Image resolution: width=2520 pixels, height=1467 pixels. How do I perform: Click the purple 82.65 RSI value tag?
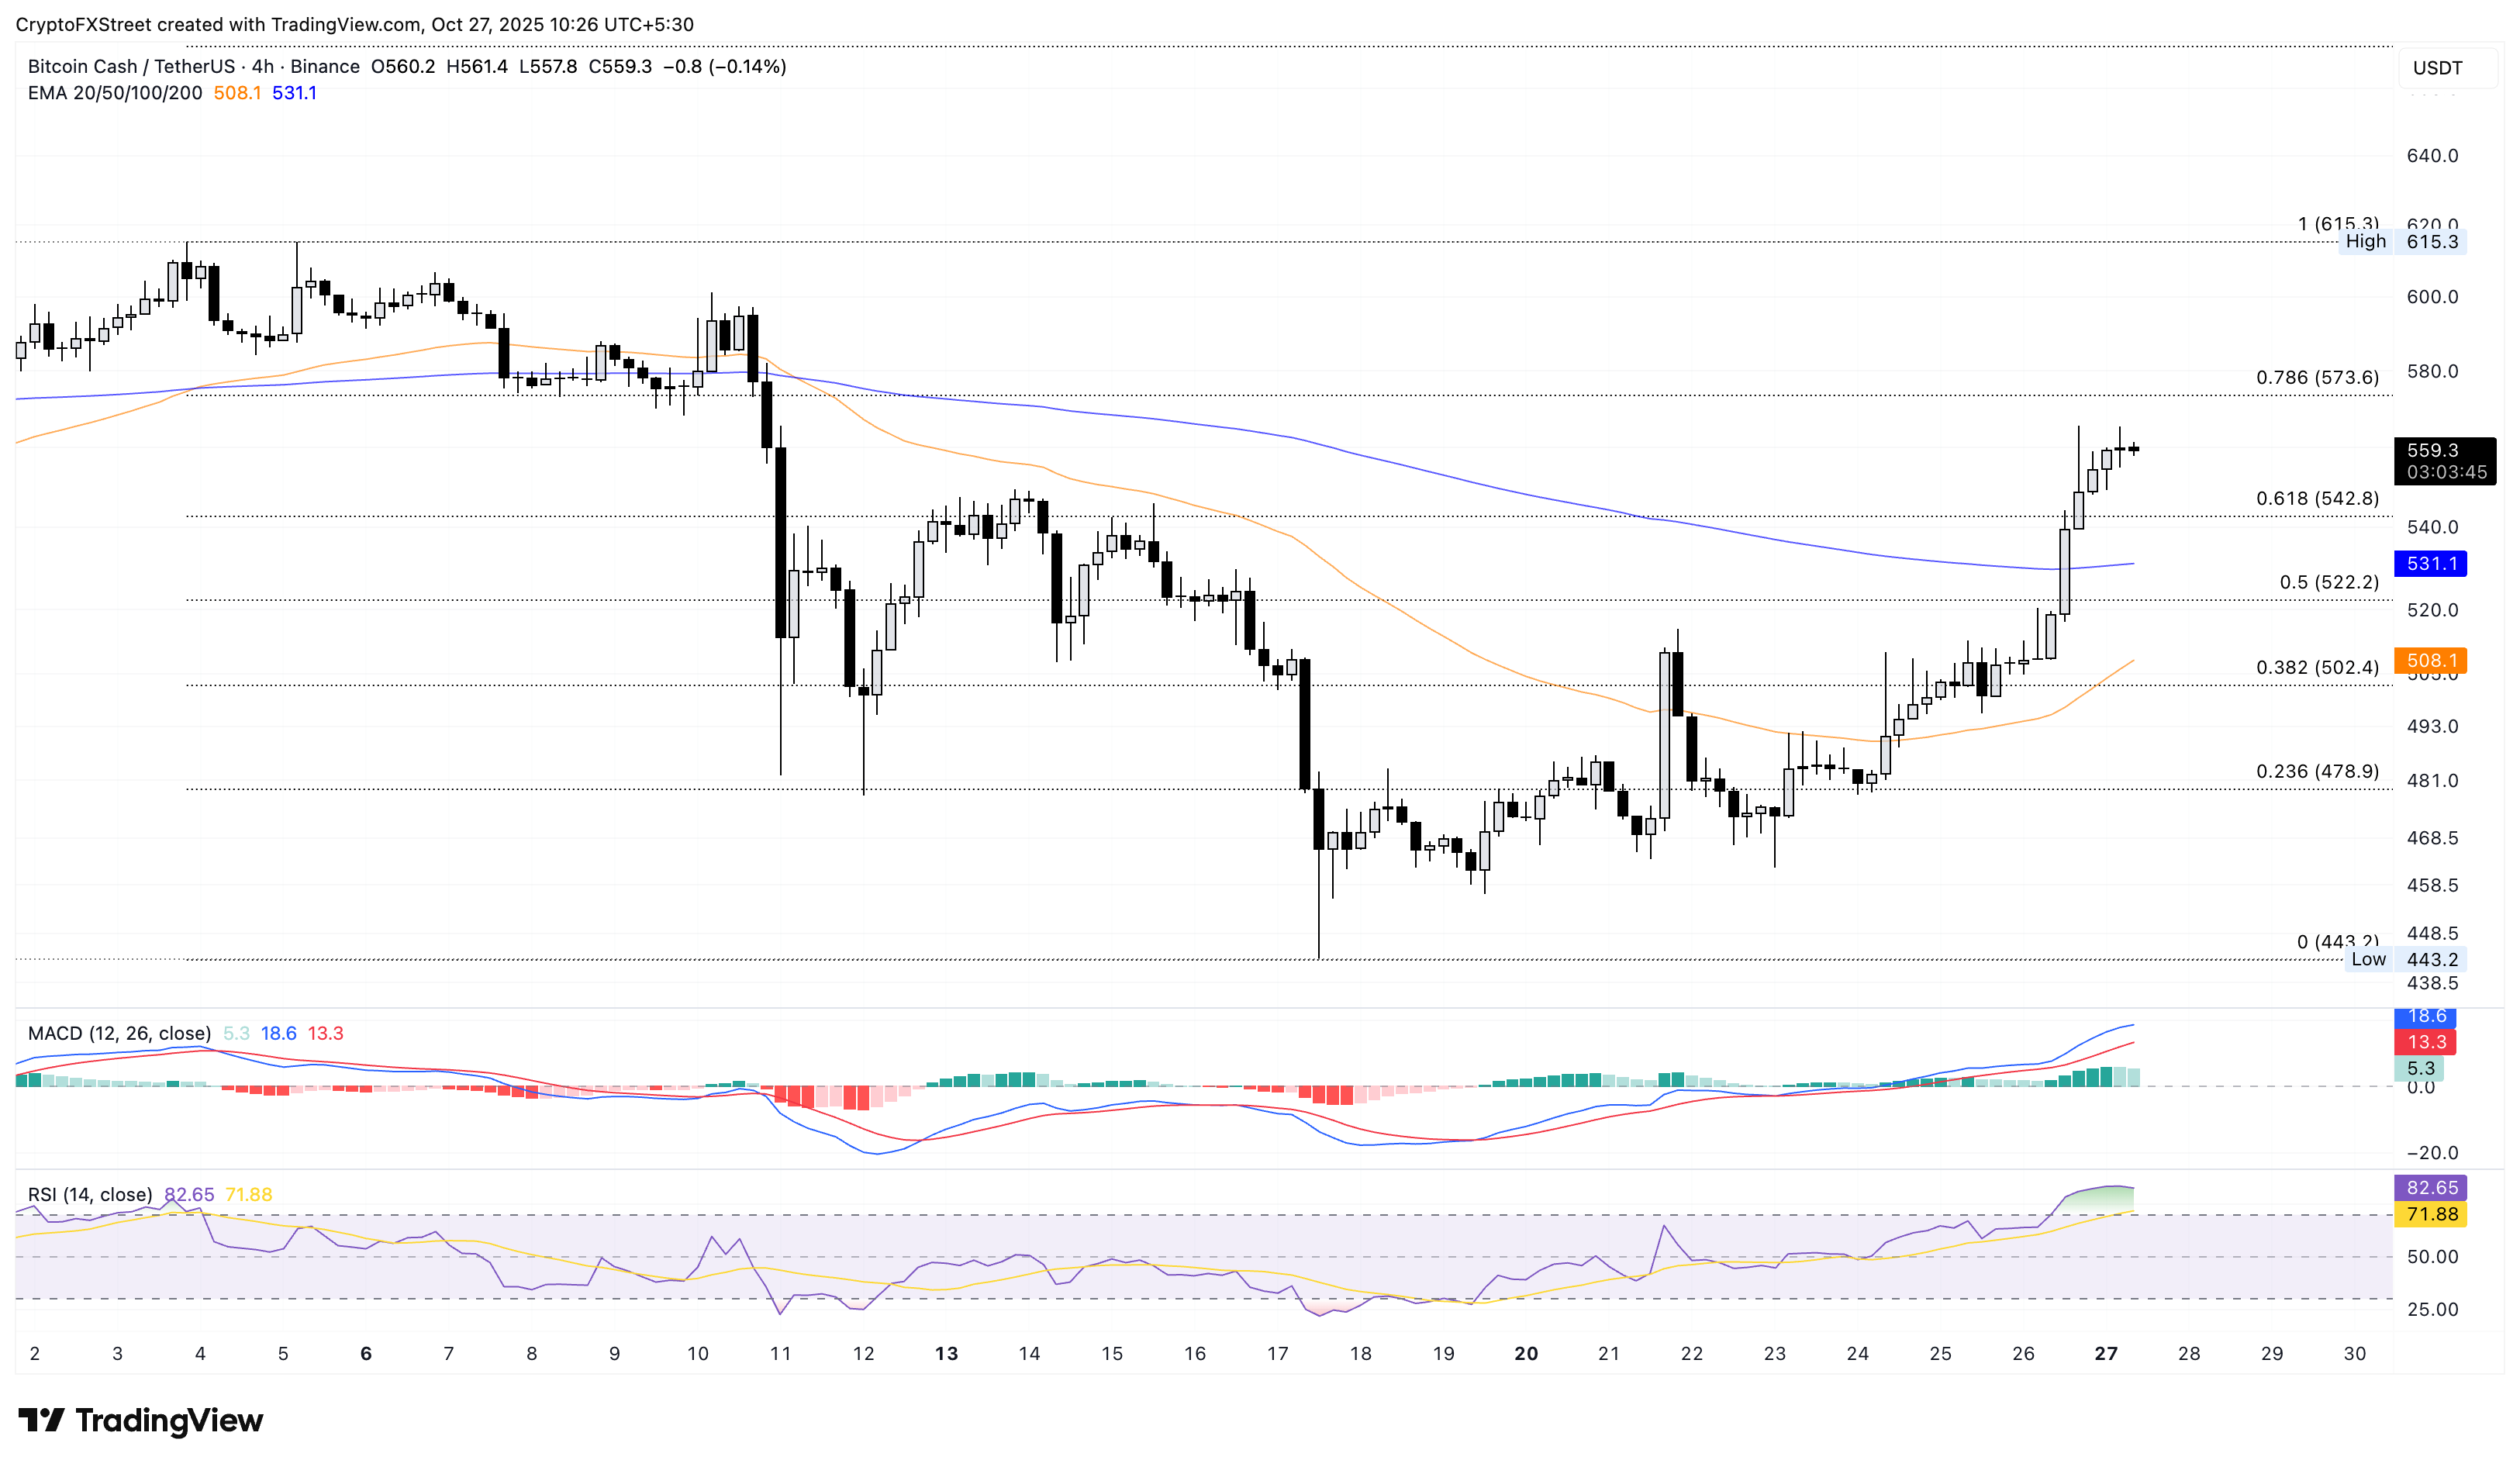point(2430,1188)
